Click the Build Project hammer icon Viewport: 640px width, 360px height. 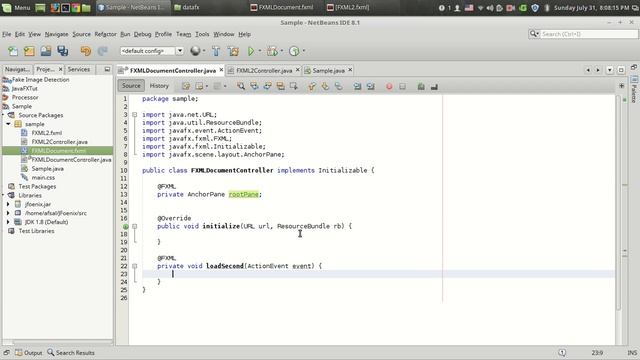pos(216,51)
